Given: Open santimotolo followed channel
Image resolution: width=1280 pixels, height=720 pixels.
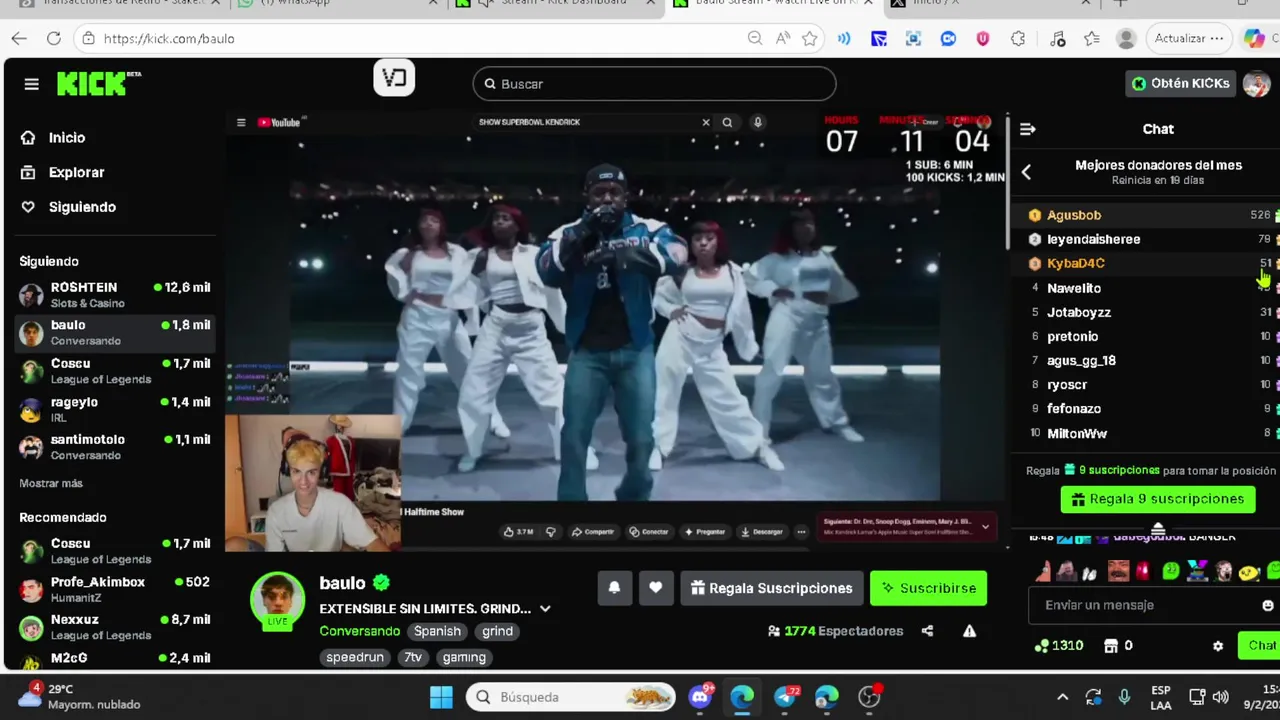Looking at the screenshot, I should click(115, 447).
